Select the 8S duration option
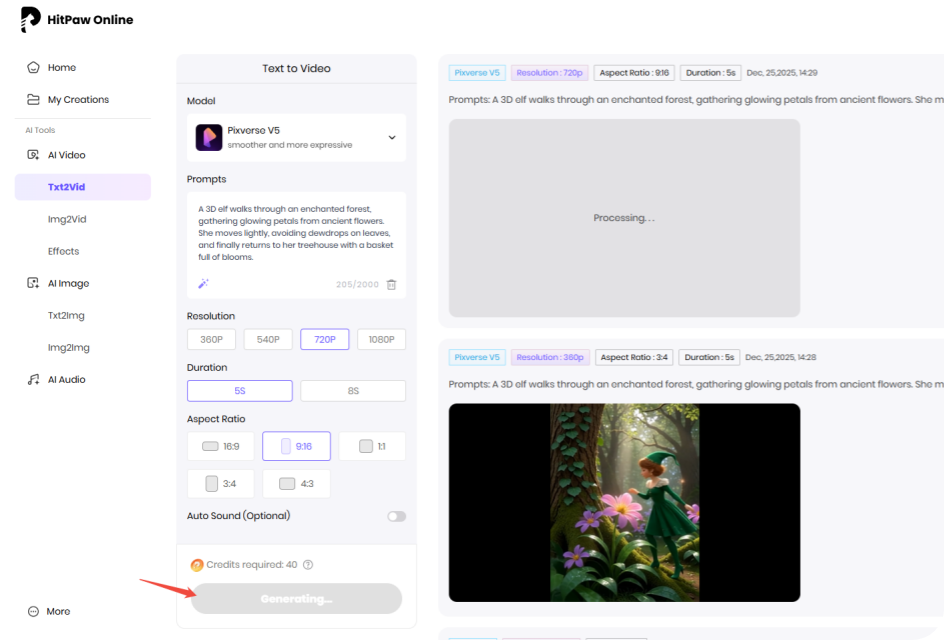Viewport: 944px width, 640px height. point(352,390)
